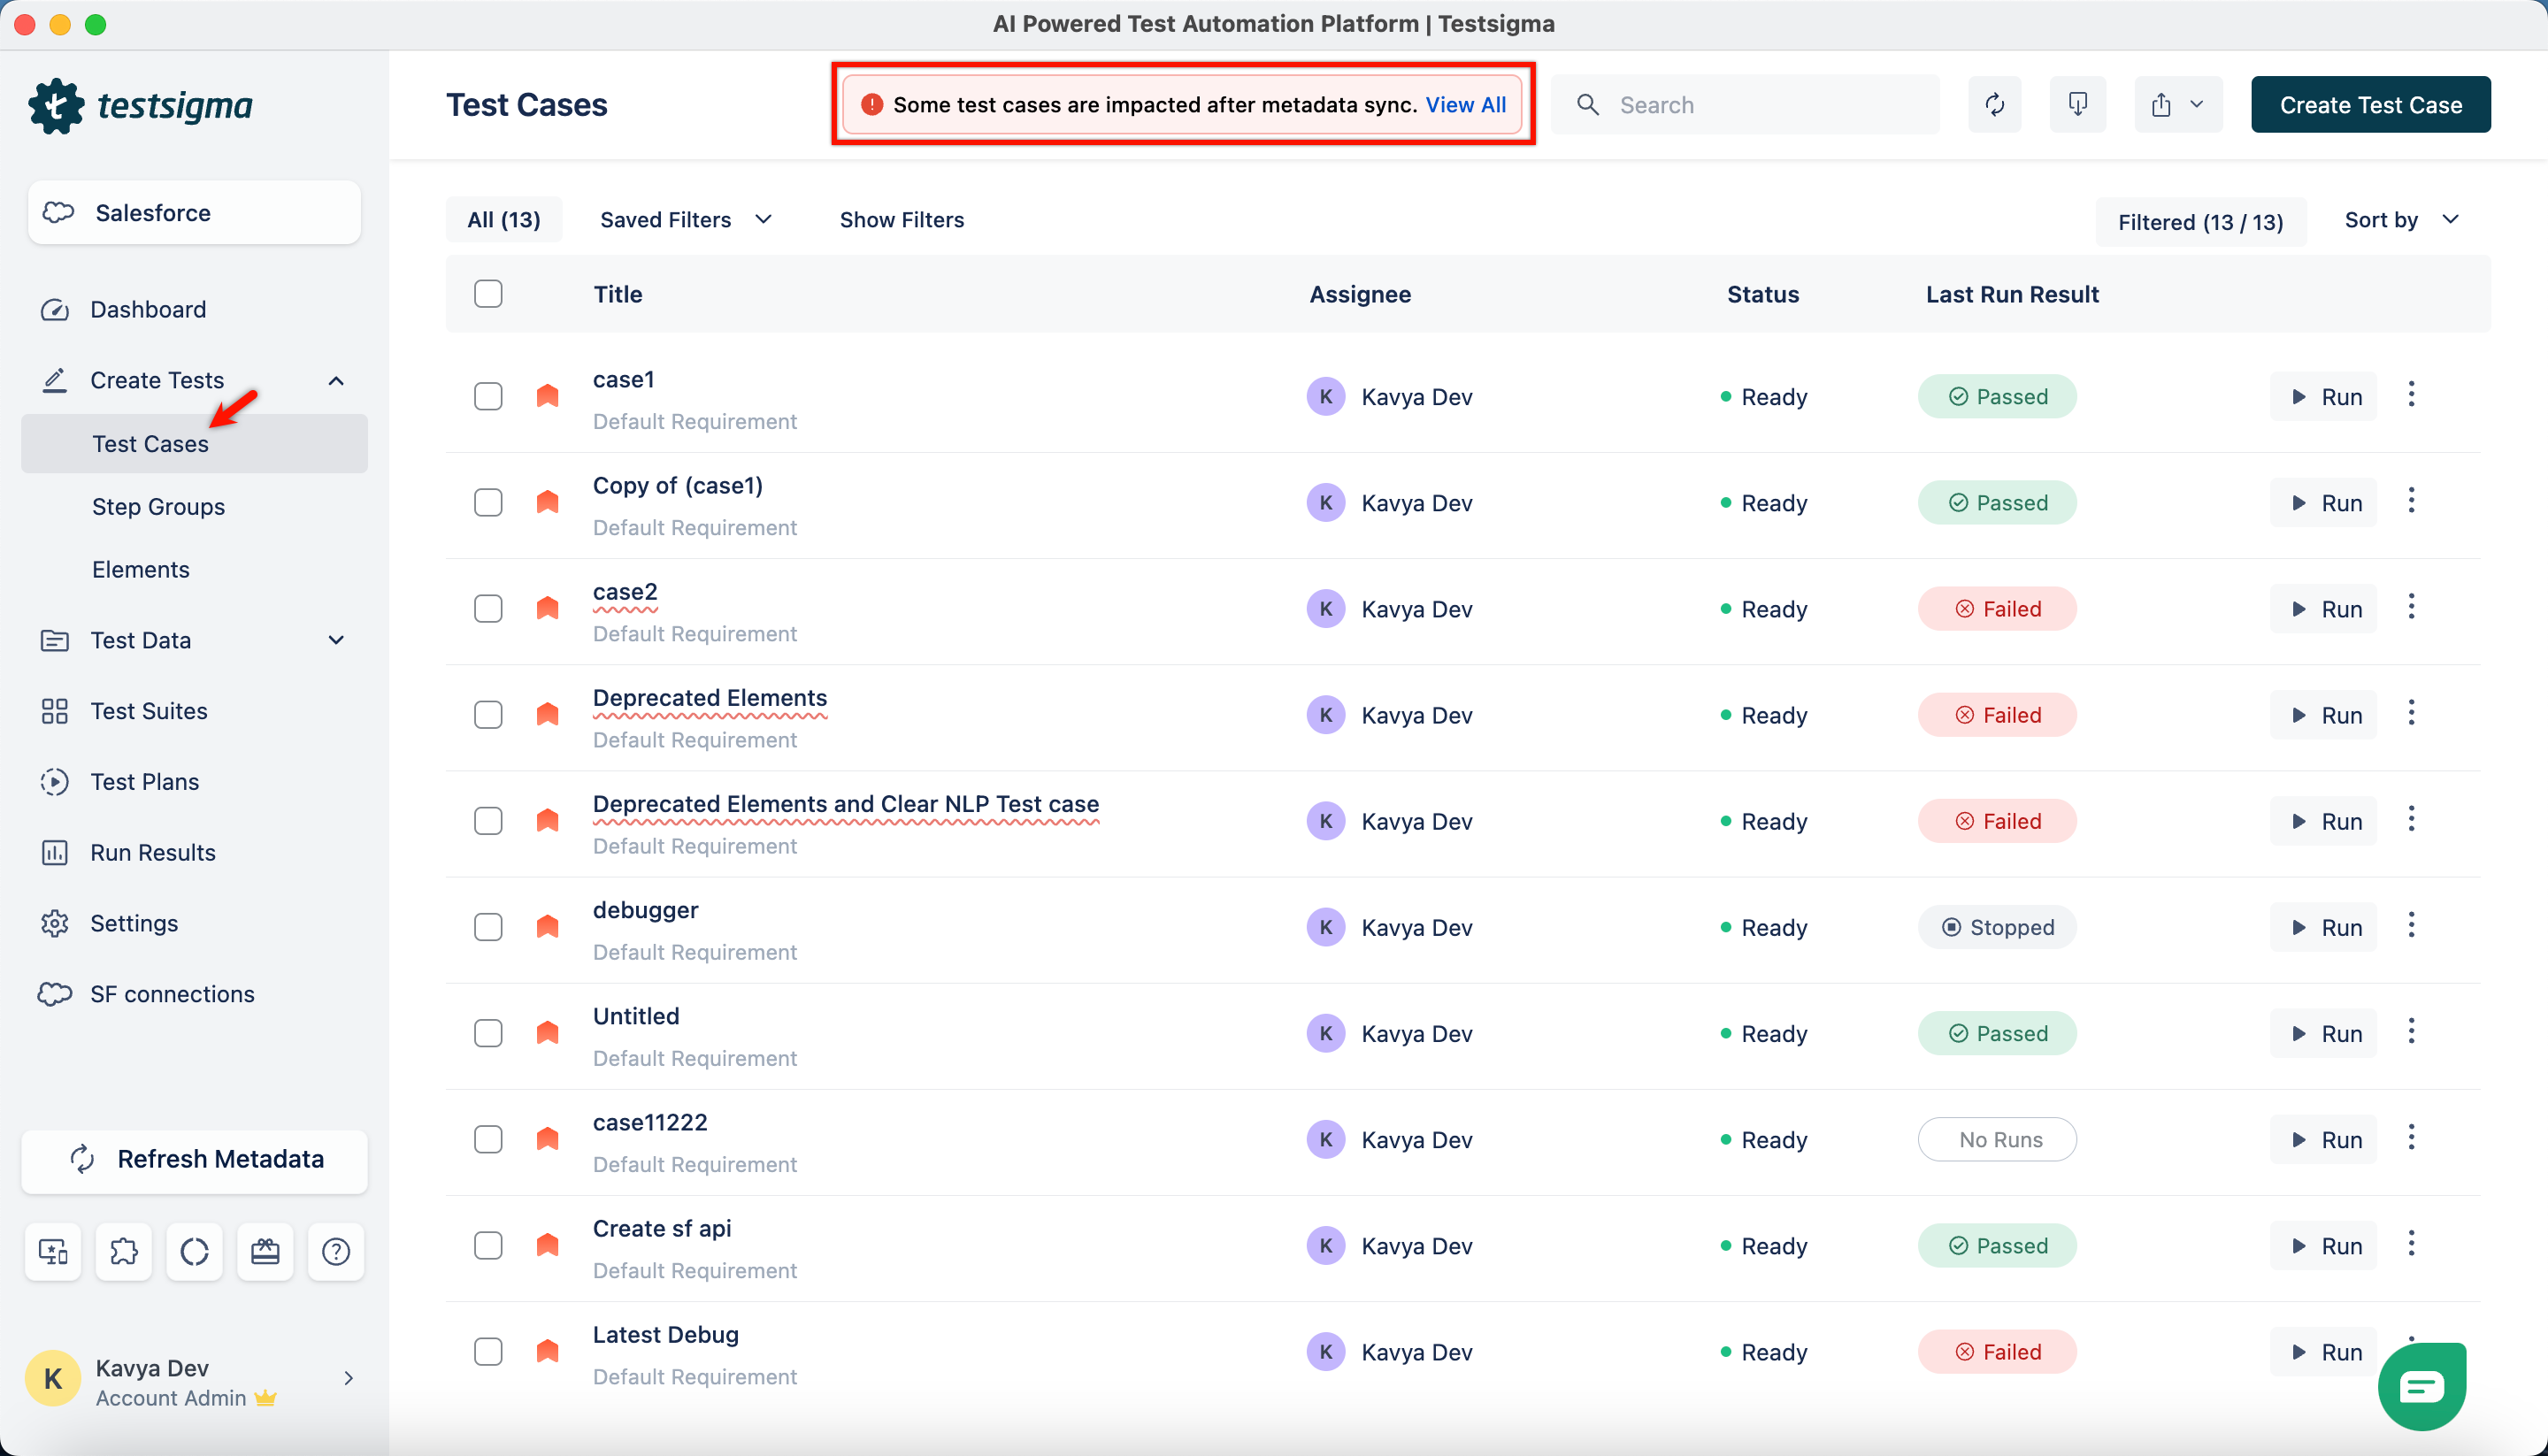
Task: Expand Kavya Dev account menu chevron
Action: pyautogui.click(x=348, y=1378)
